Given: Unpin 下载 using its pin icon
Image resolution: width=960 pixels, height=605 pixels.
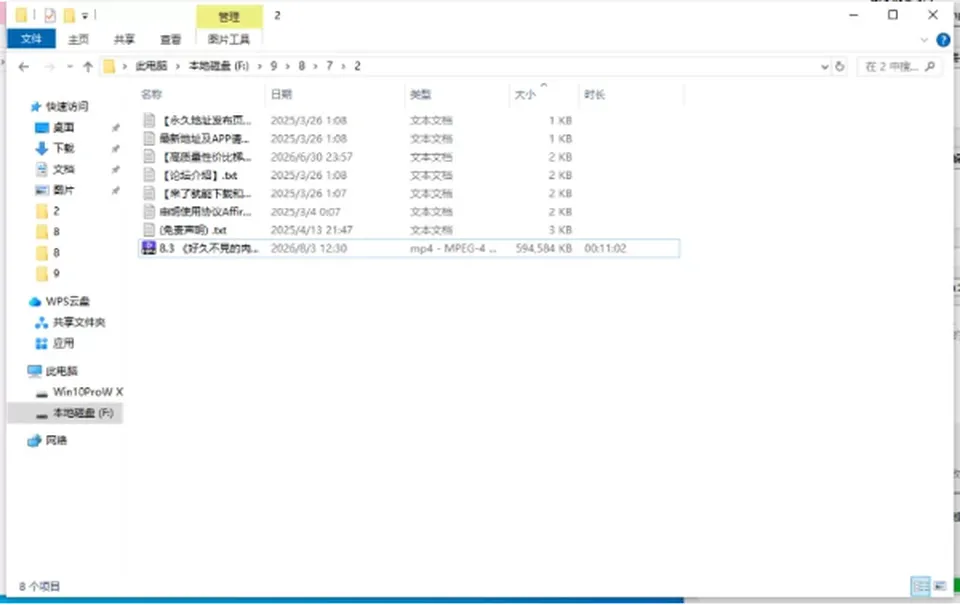Looking at the screenshot, I should pyautogui.click(x=116, y=148).
